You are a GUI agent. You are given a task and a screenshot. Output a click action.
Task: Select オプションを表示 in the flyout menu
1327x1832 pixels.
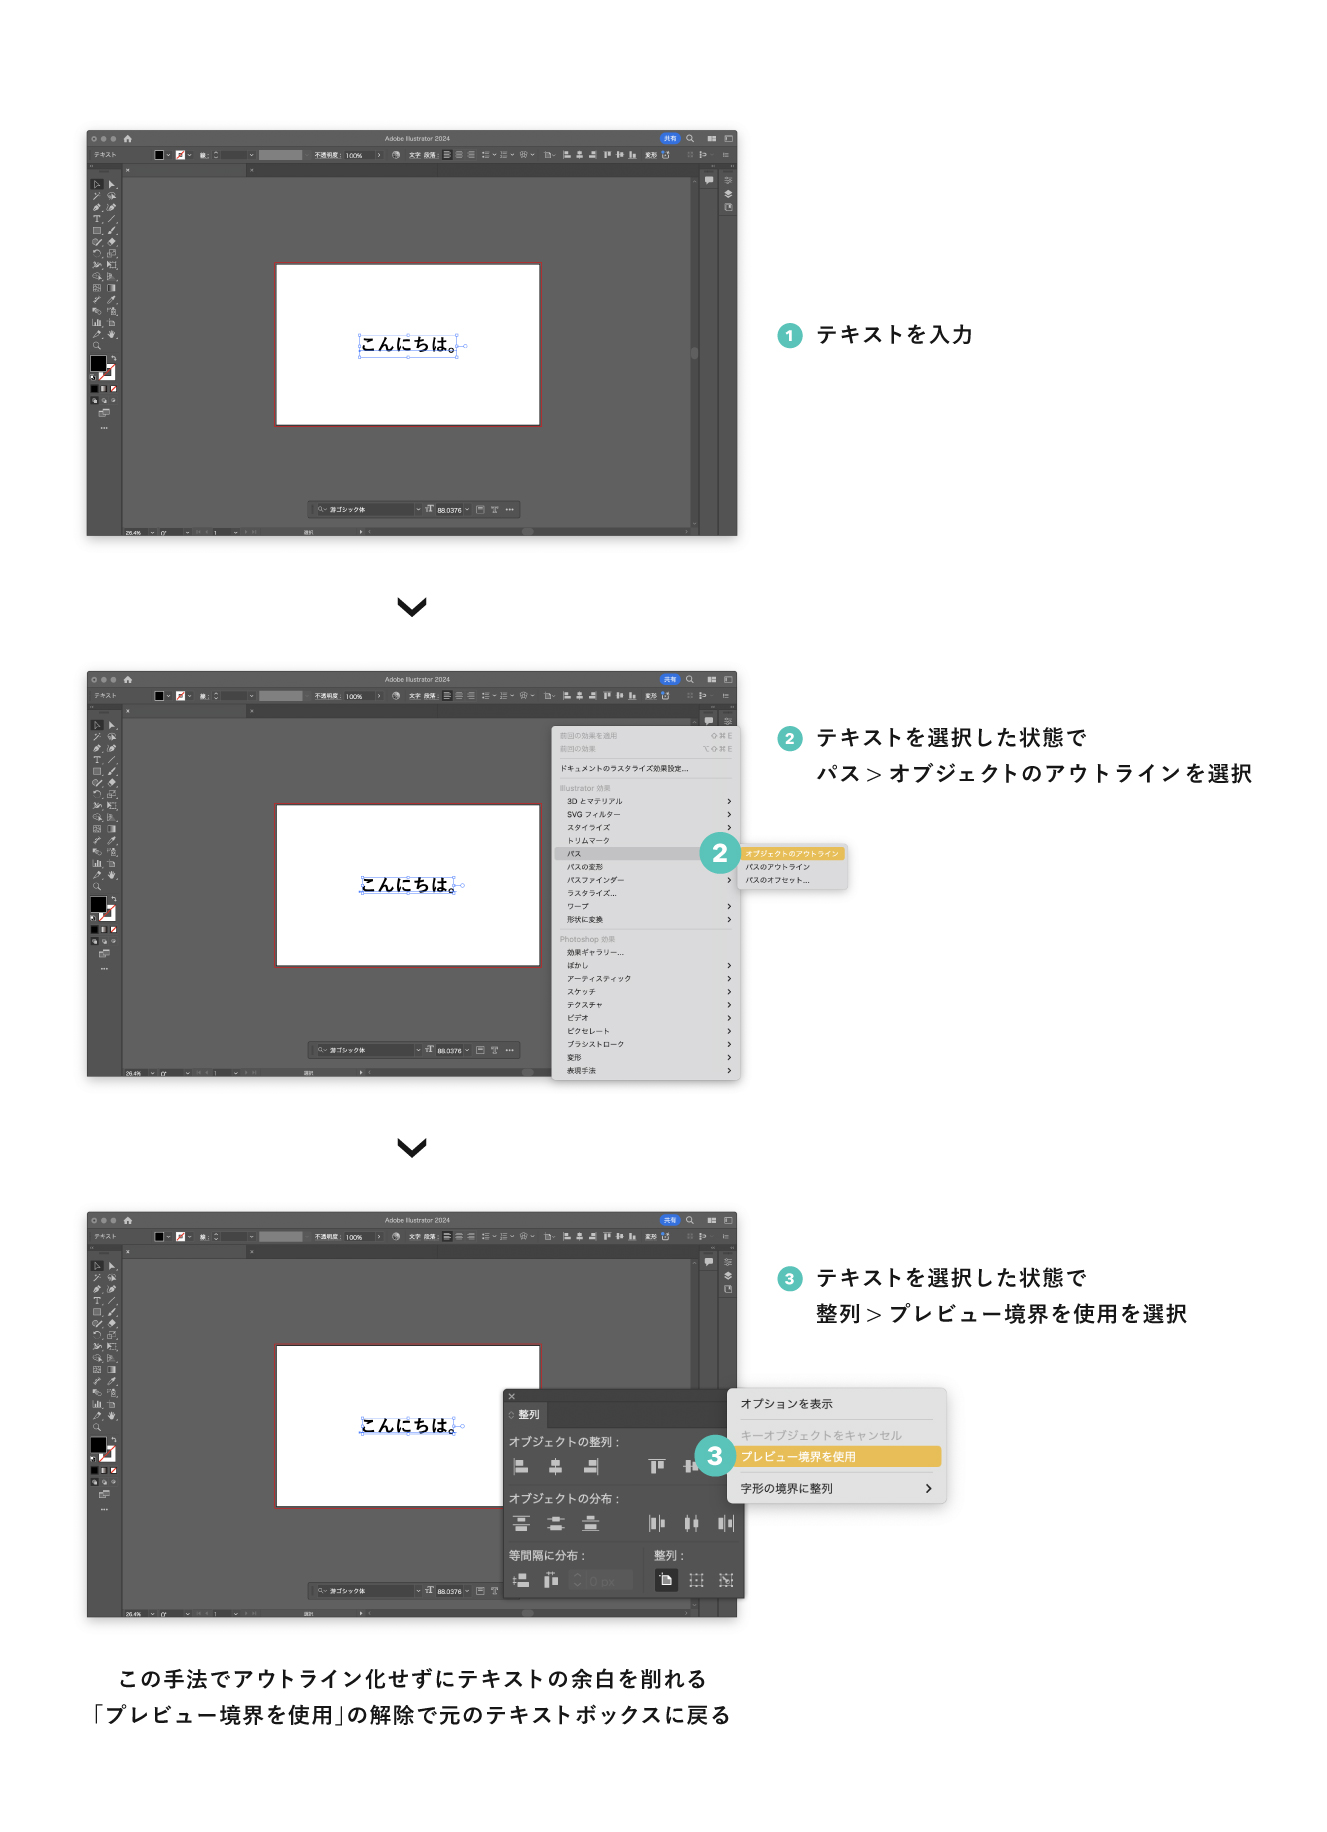coord(787,1404)
